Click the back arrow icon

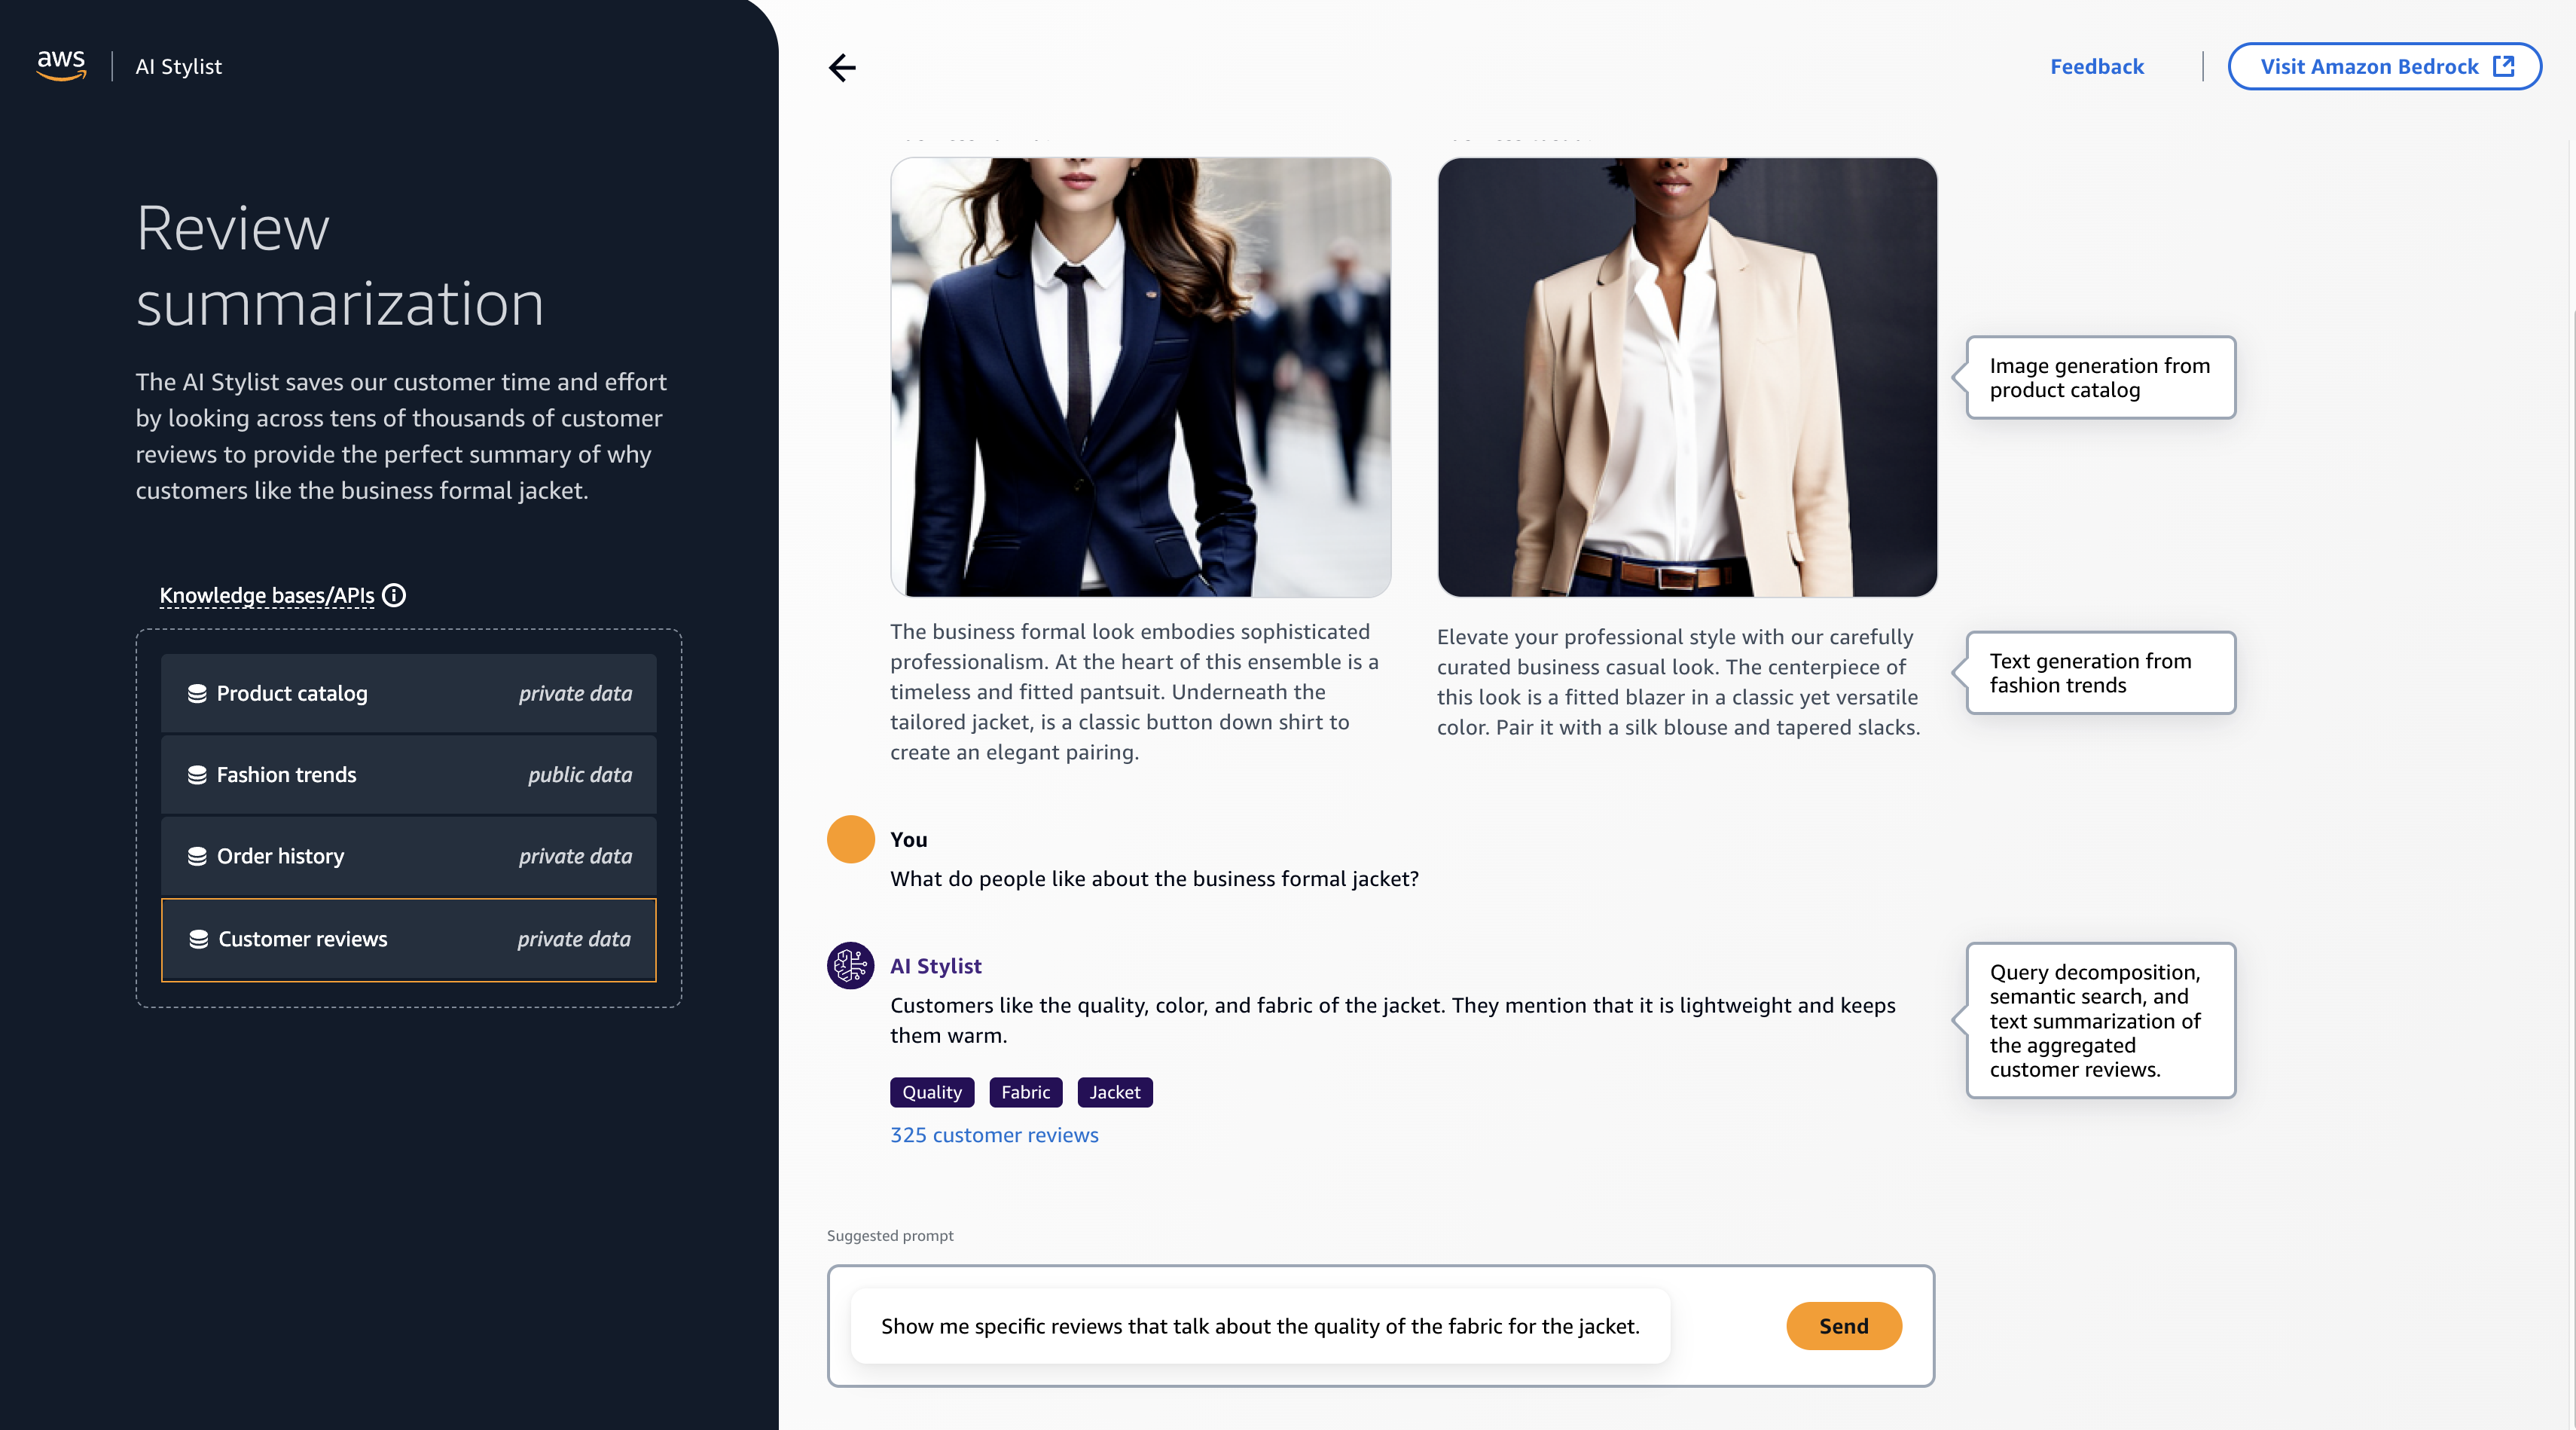point(842,67)
